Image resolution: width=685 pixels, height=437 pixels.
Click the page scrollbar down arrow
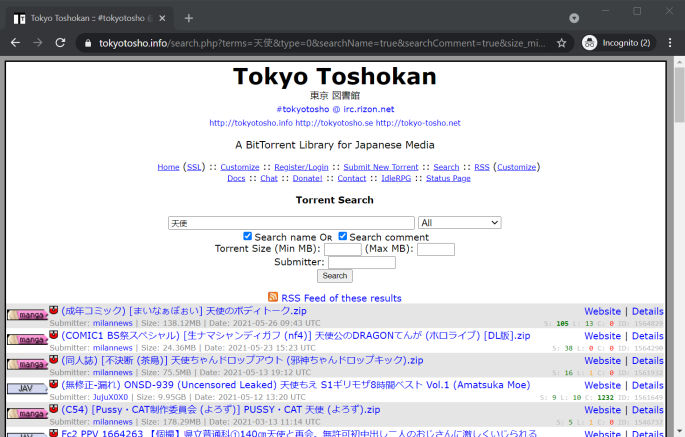[679, 432]
